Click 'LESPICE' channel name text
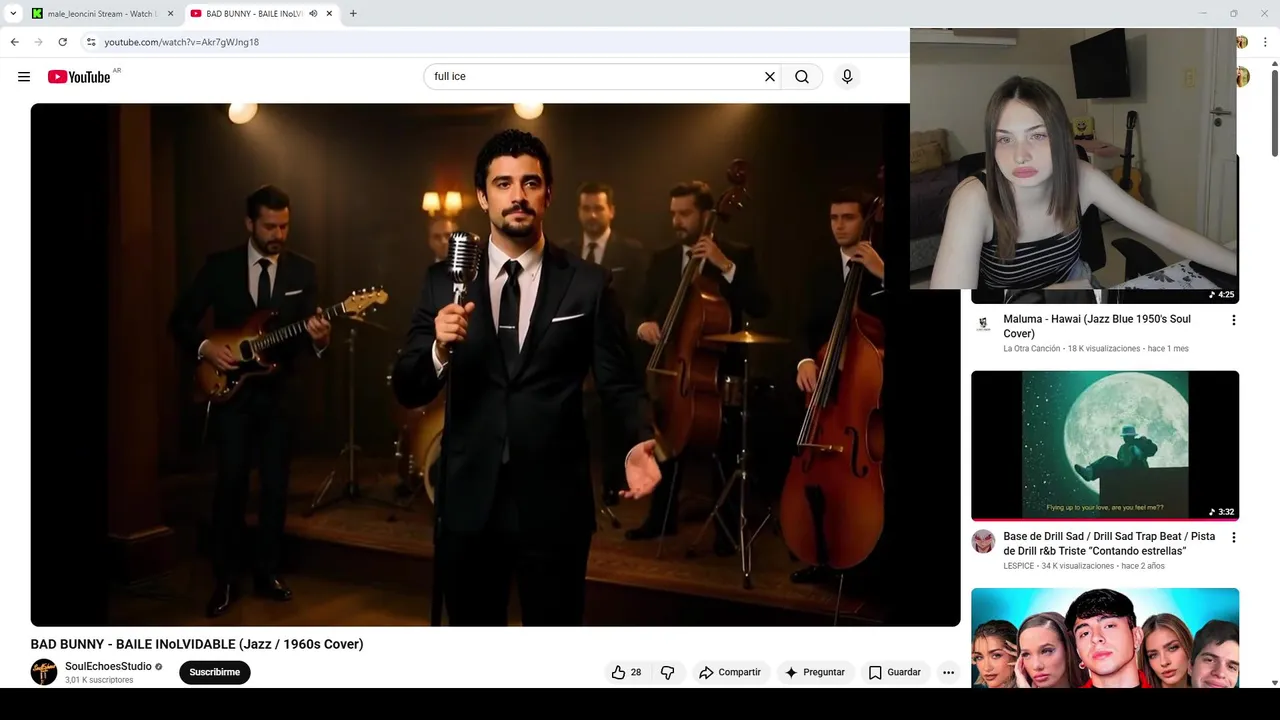 [1018, 566]
